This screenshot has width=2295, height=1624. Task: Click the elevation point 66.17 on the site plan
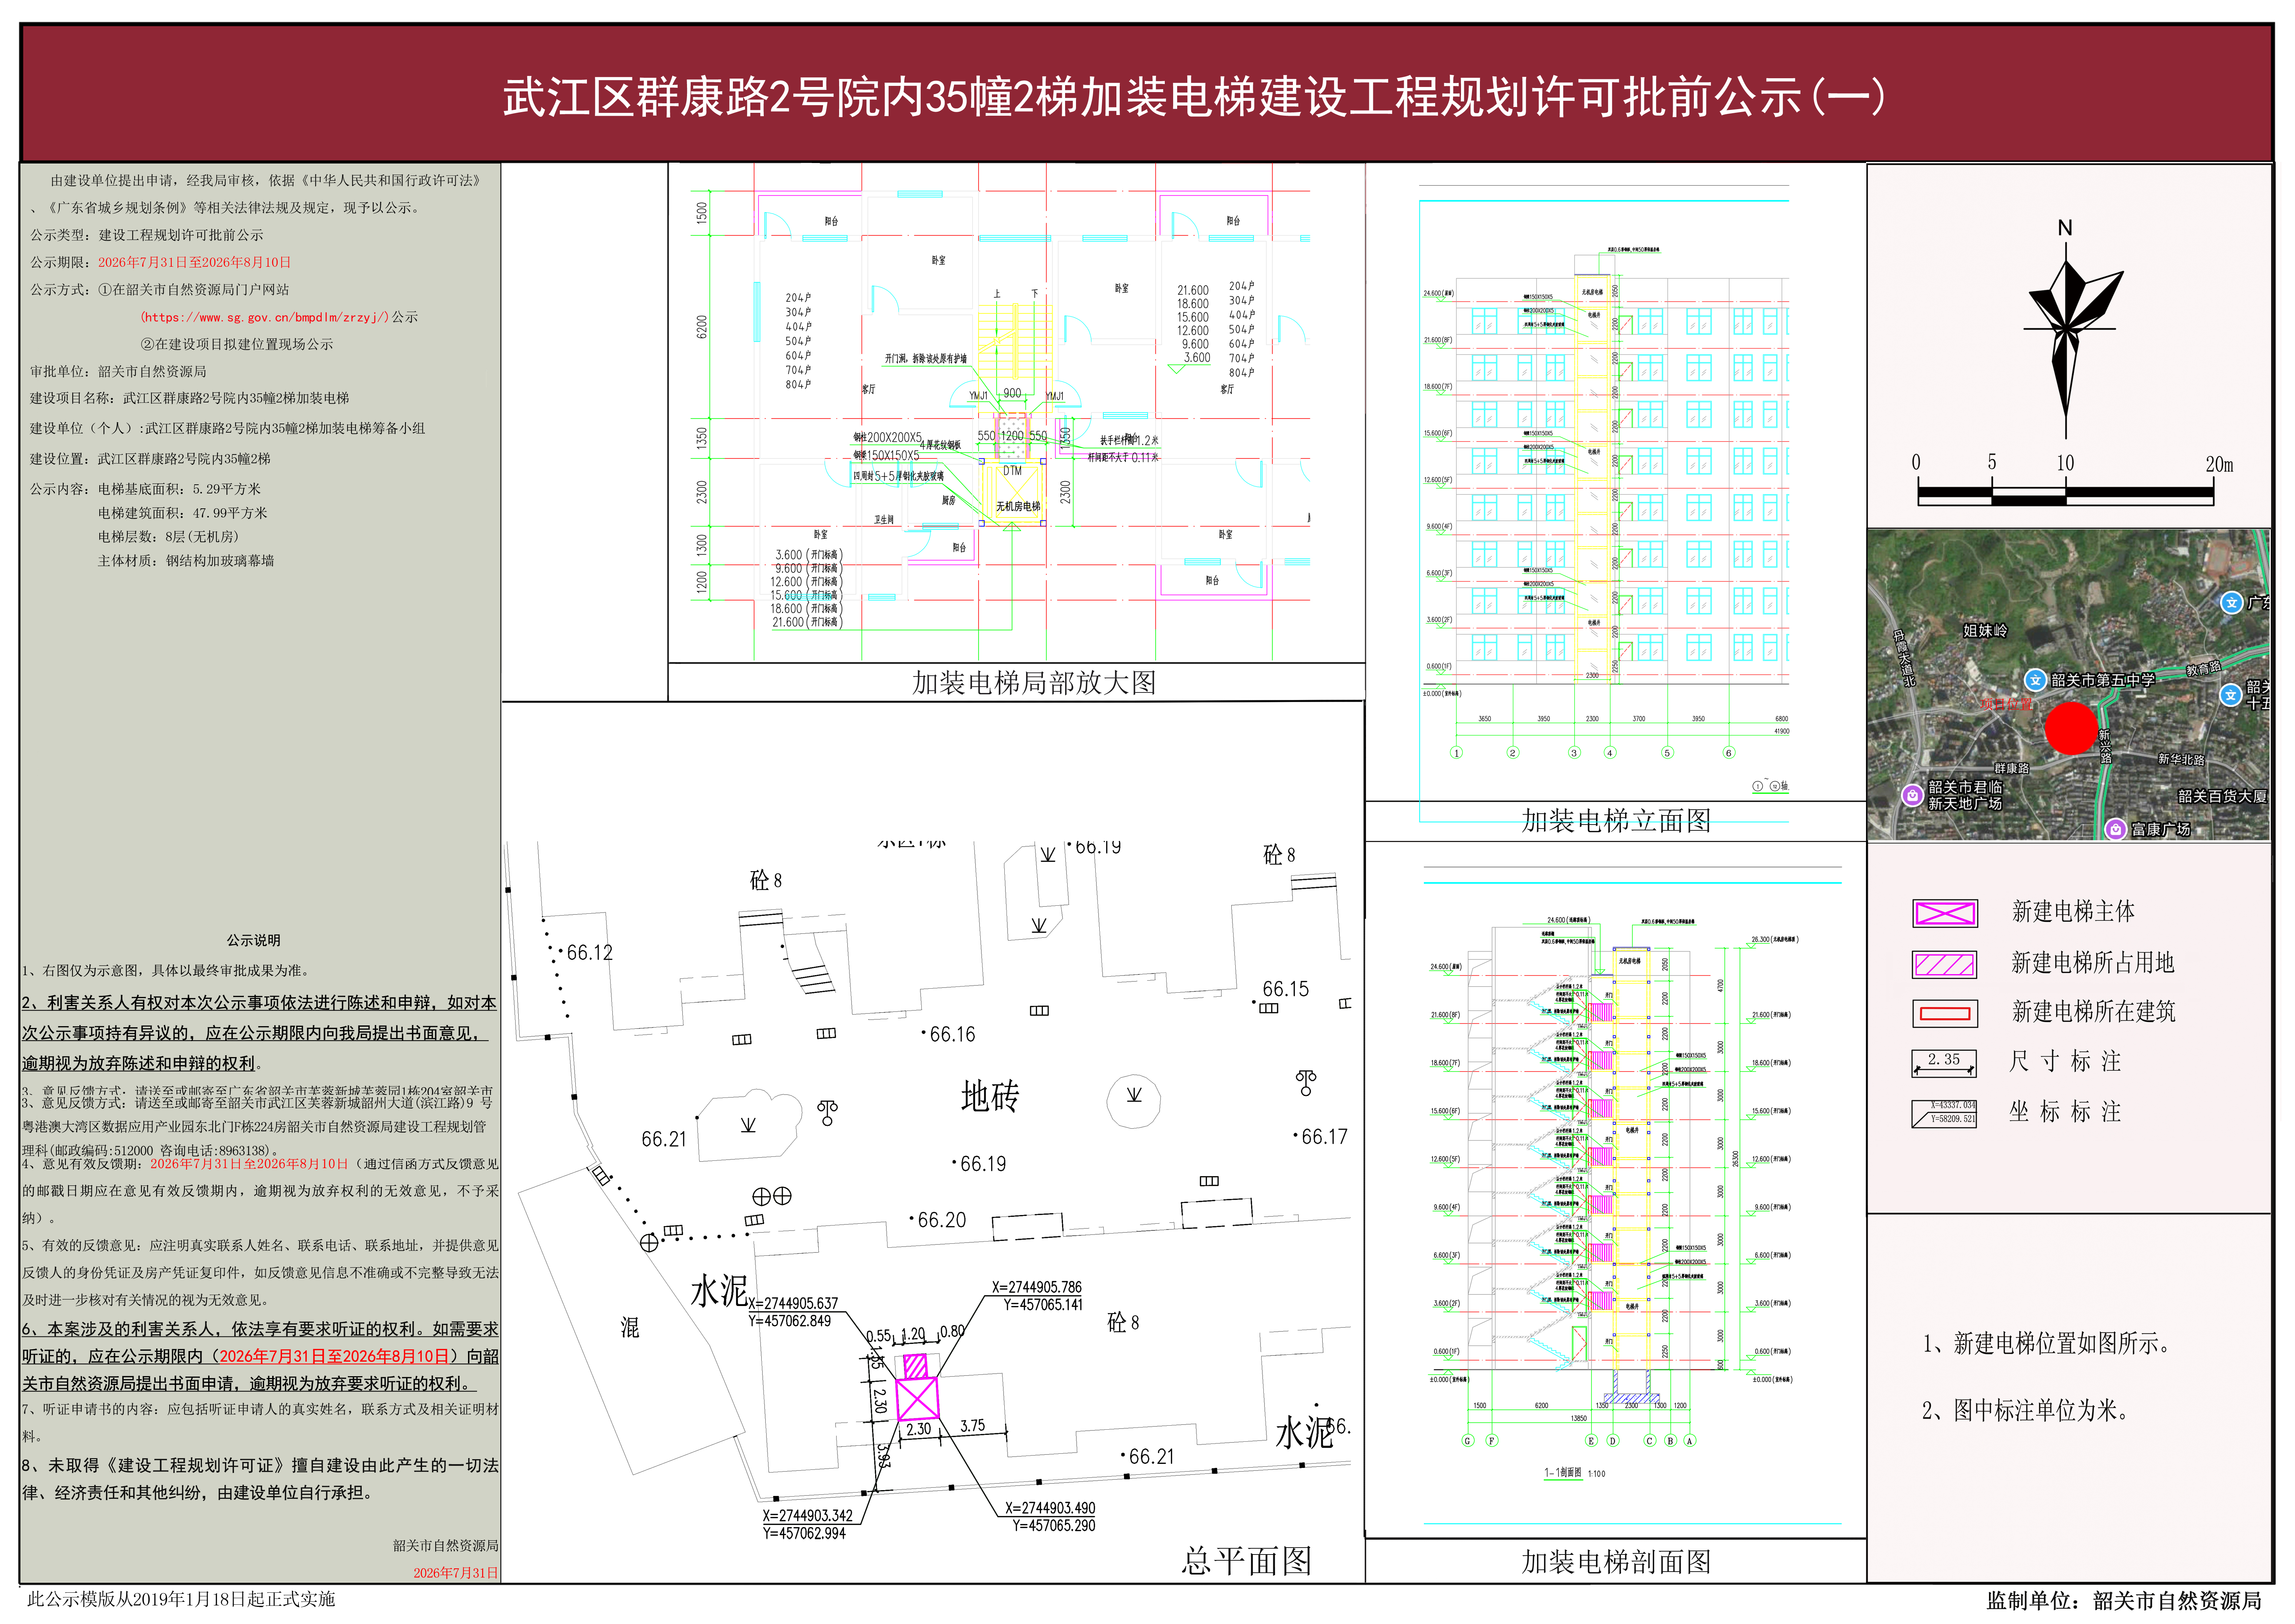coord(1324,1138)
